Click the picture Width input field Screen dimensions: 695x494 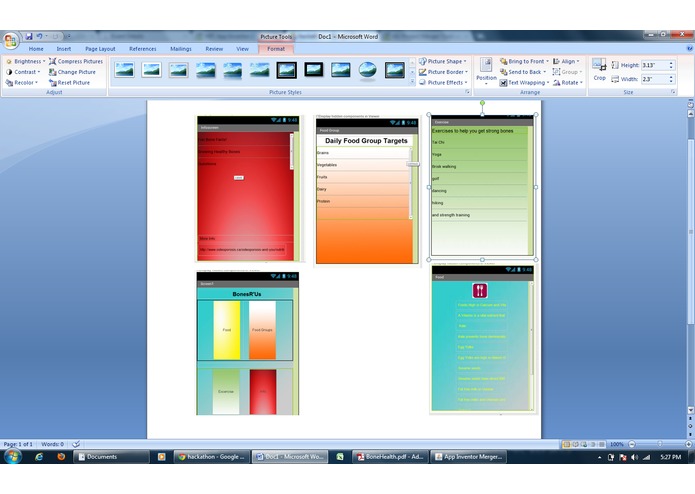tap(654, 79)
